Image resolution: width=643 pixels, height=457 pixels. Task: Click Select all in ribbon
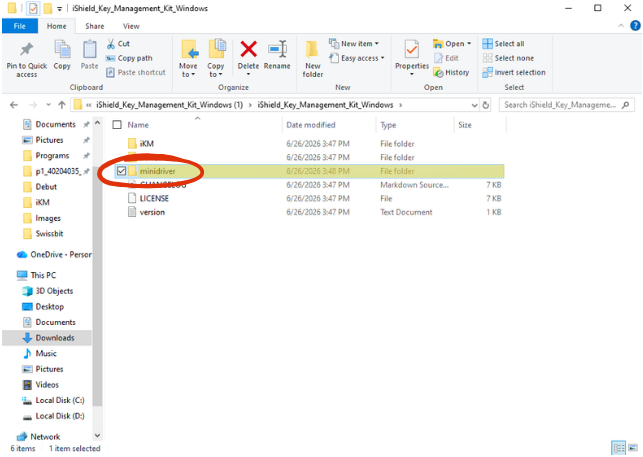(x=504, y=43)
